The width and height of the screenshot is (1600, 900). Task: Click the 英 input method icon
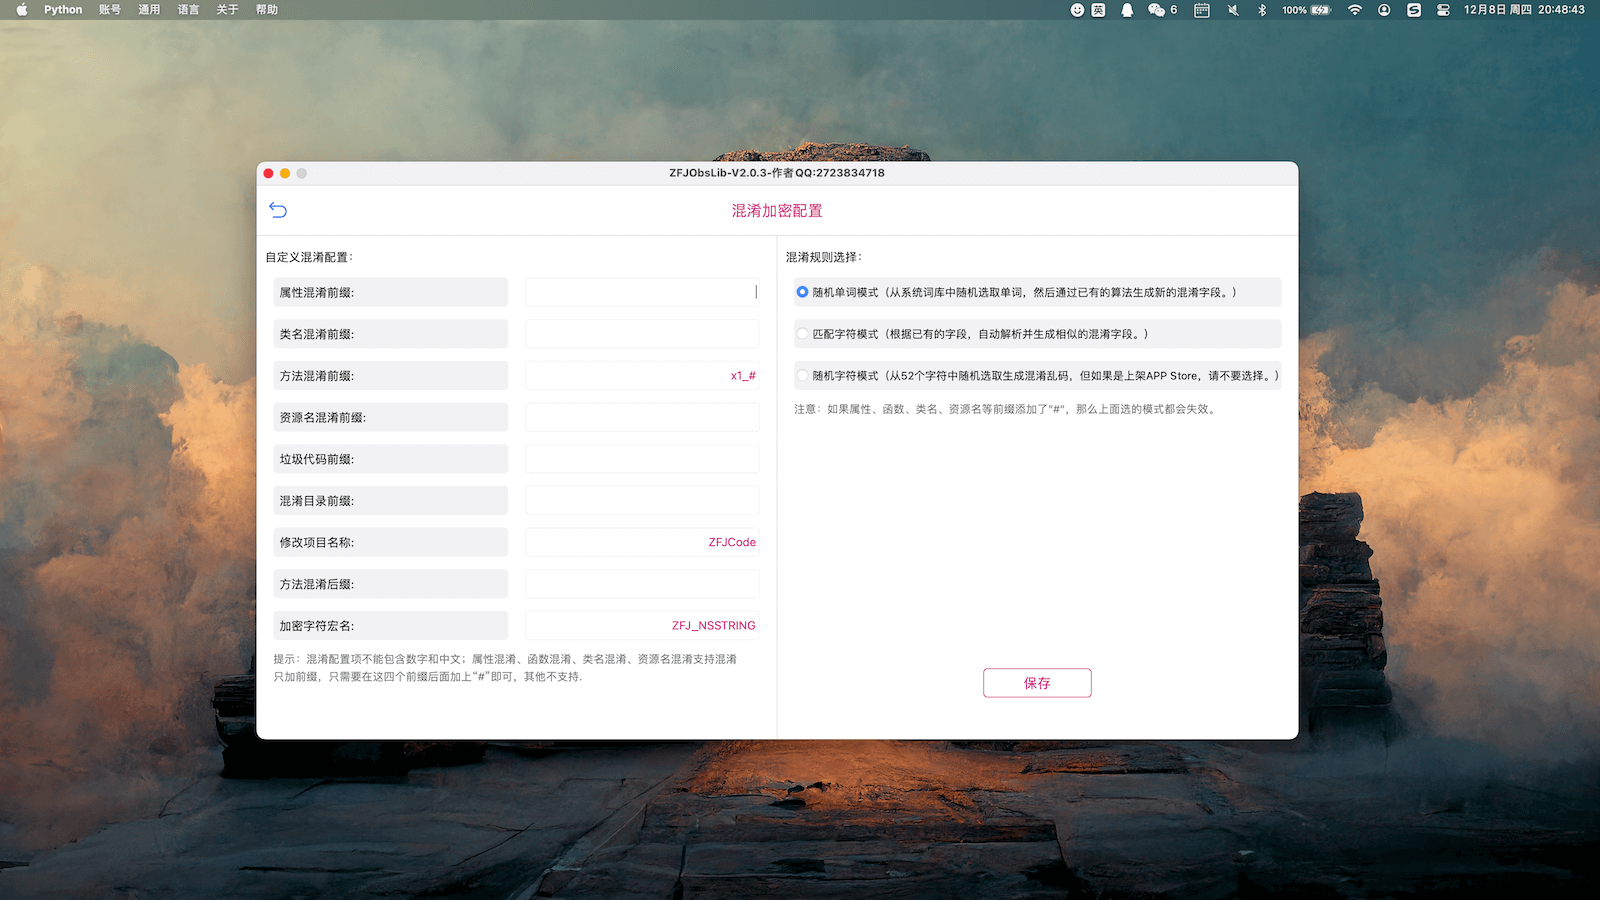point(1099,10)
